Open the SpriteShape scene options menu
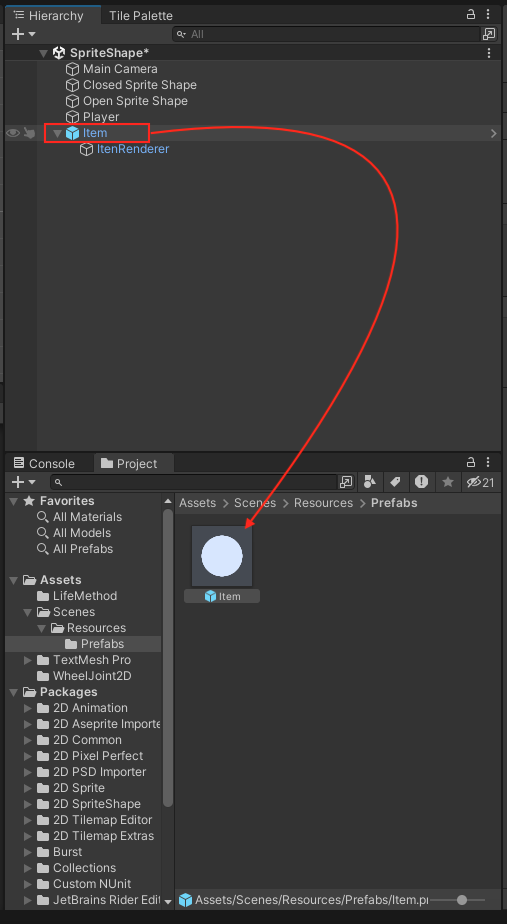 pos(489,53)
